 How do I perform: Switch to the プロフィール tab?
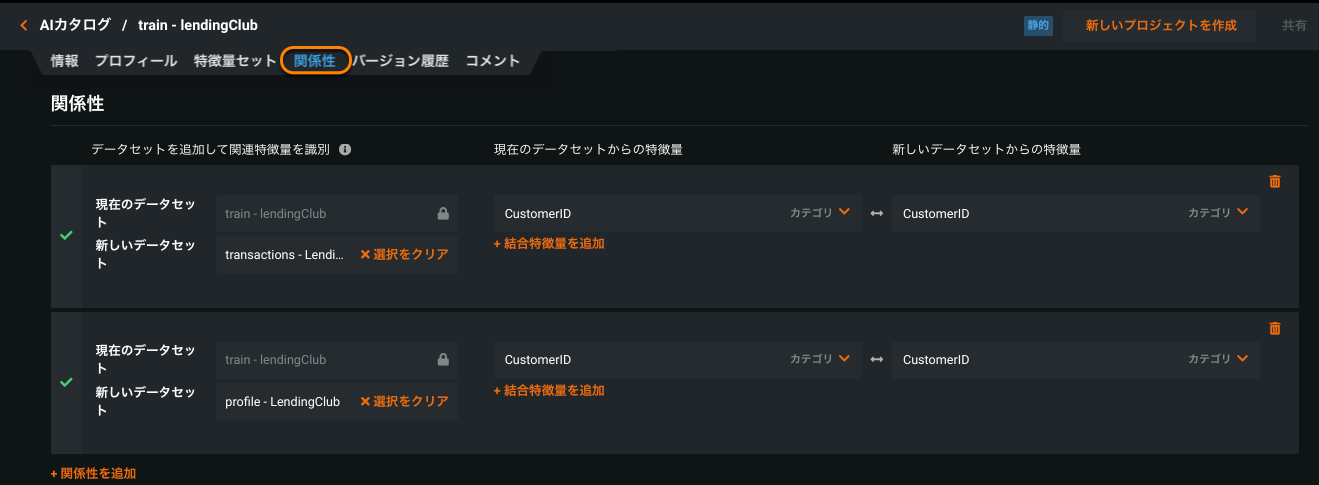pyautogui.click(x=136, y=61)
